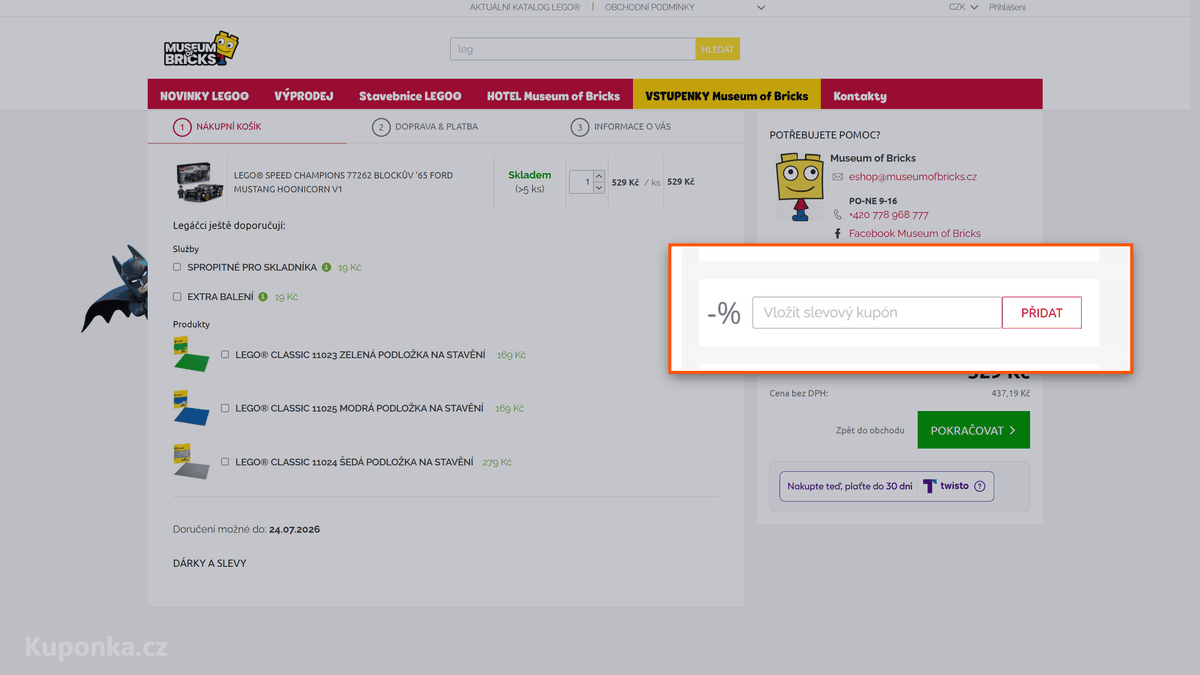
Task: Open green baseplate 11023 thumbnail
Action: (x=192, y=355)
